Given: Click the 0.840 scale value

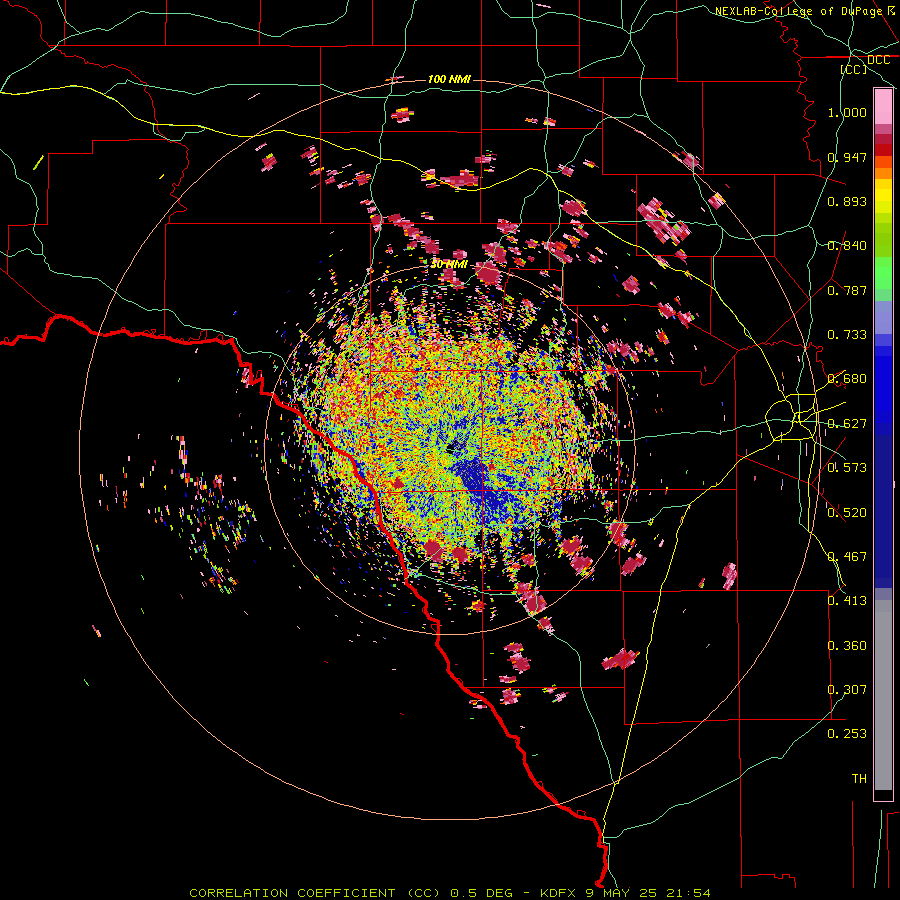Looking at the screenshot, I should [847, 246].
